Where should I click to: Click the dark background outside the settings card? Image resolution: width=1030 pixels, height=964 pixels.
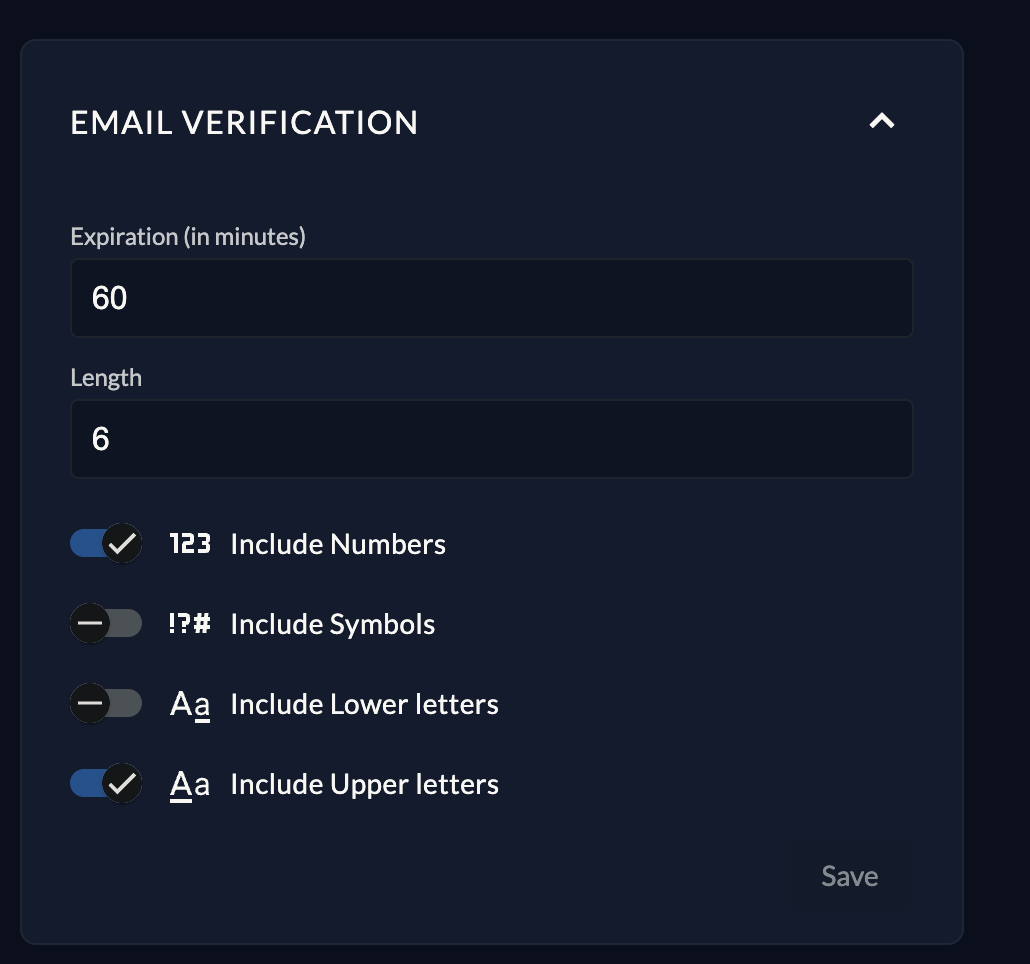[x=997, y=500]
